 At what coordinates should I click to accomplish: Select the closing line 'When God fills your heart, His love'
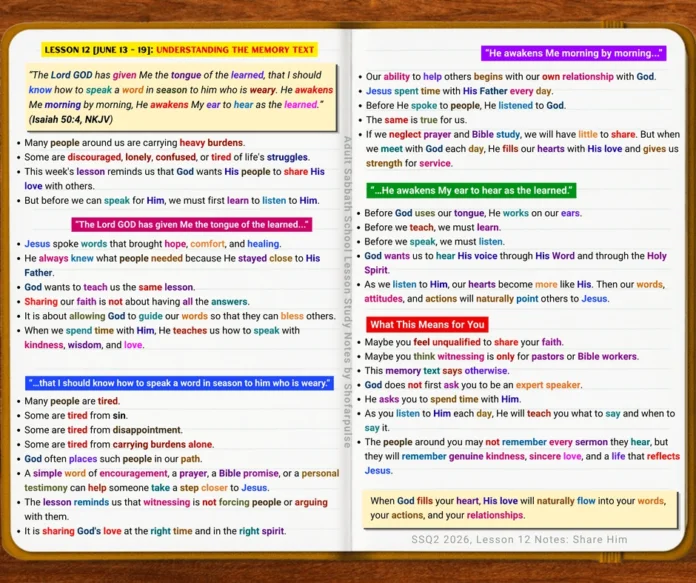[x=518, y=508]
